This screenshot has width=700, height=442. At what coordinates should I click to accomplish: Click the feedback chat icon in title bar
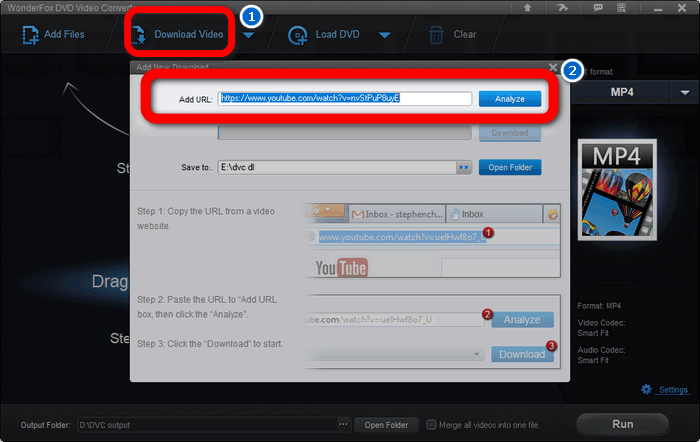598,8
